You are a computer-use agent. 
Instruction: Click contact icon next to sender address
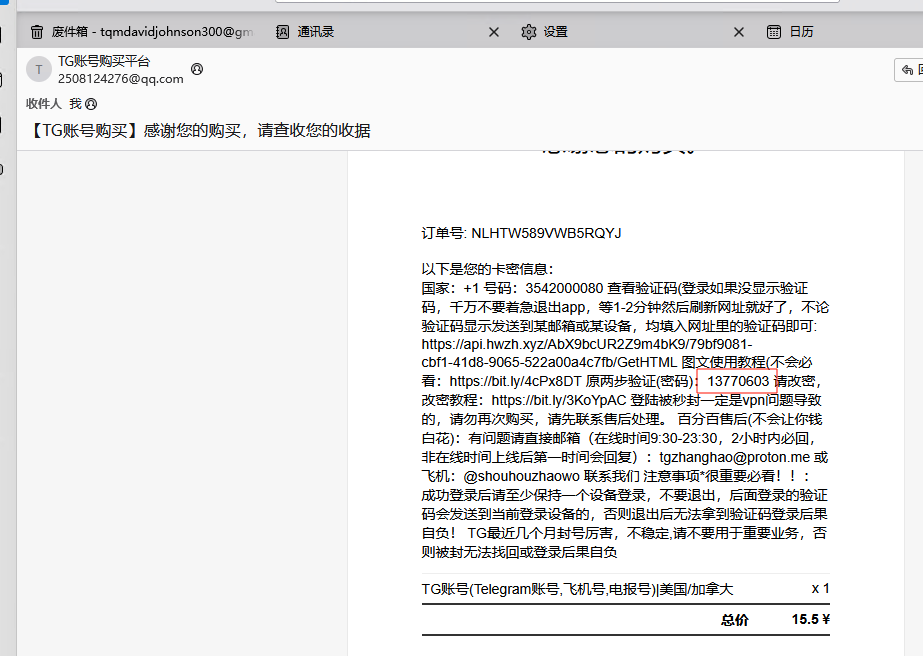coord(197,69)
